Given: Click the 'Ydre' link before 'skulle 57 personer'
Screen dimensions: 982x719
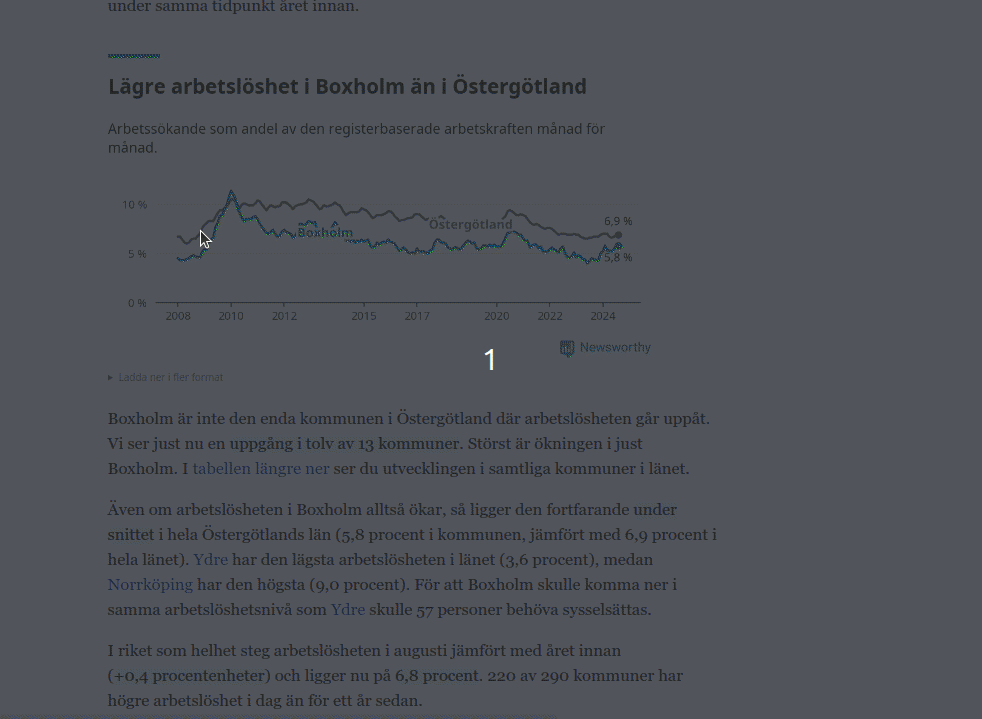Looking at the screenshot, I should click(348, 610).
